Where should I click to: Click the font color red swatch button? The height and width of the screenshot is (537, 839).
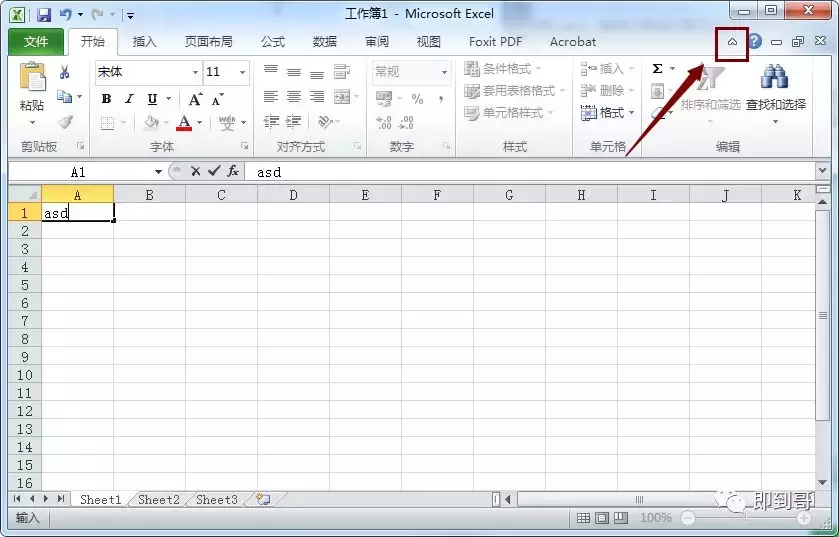[184, 122]
